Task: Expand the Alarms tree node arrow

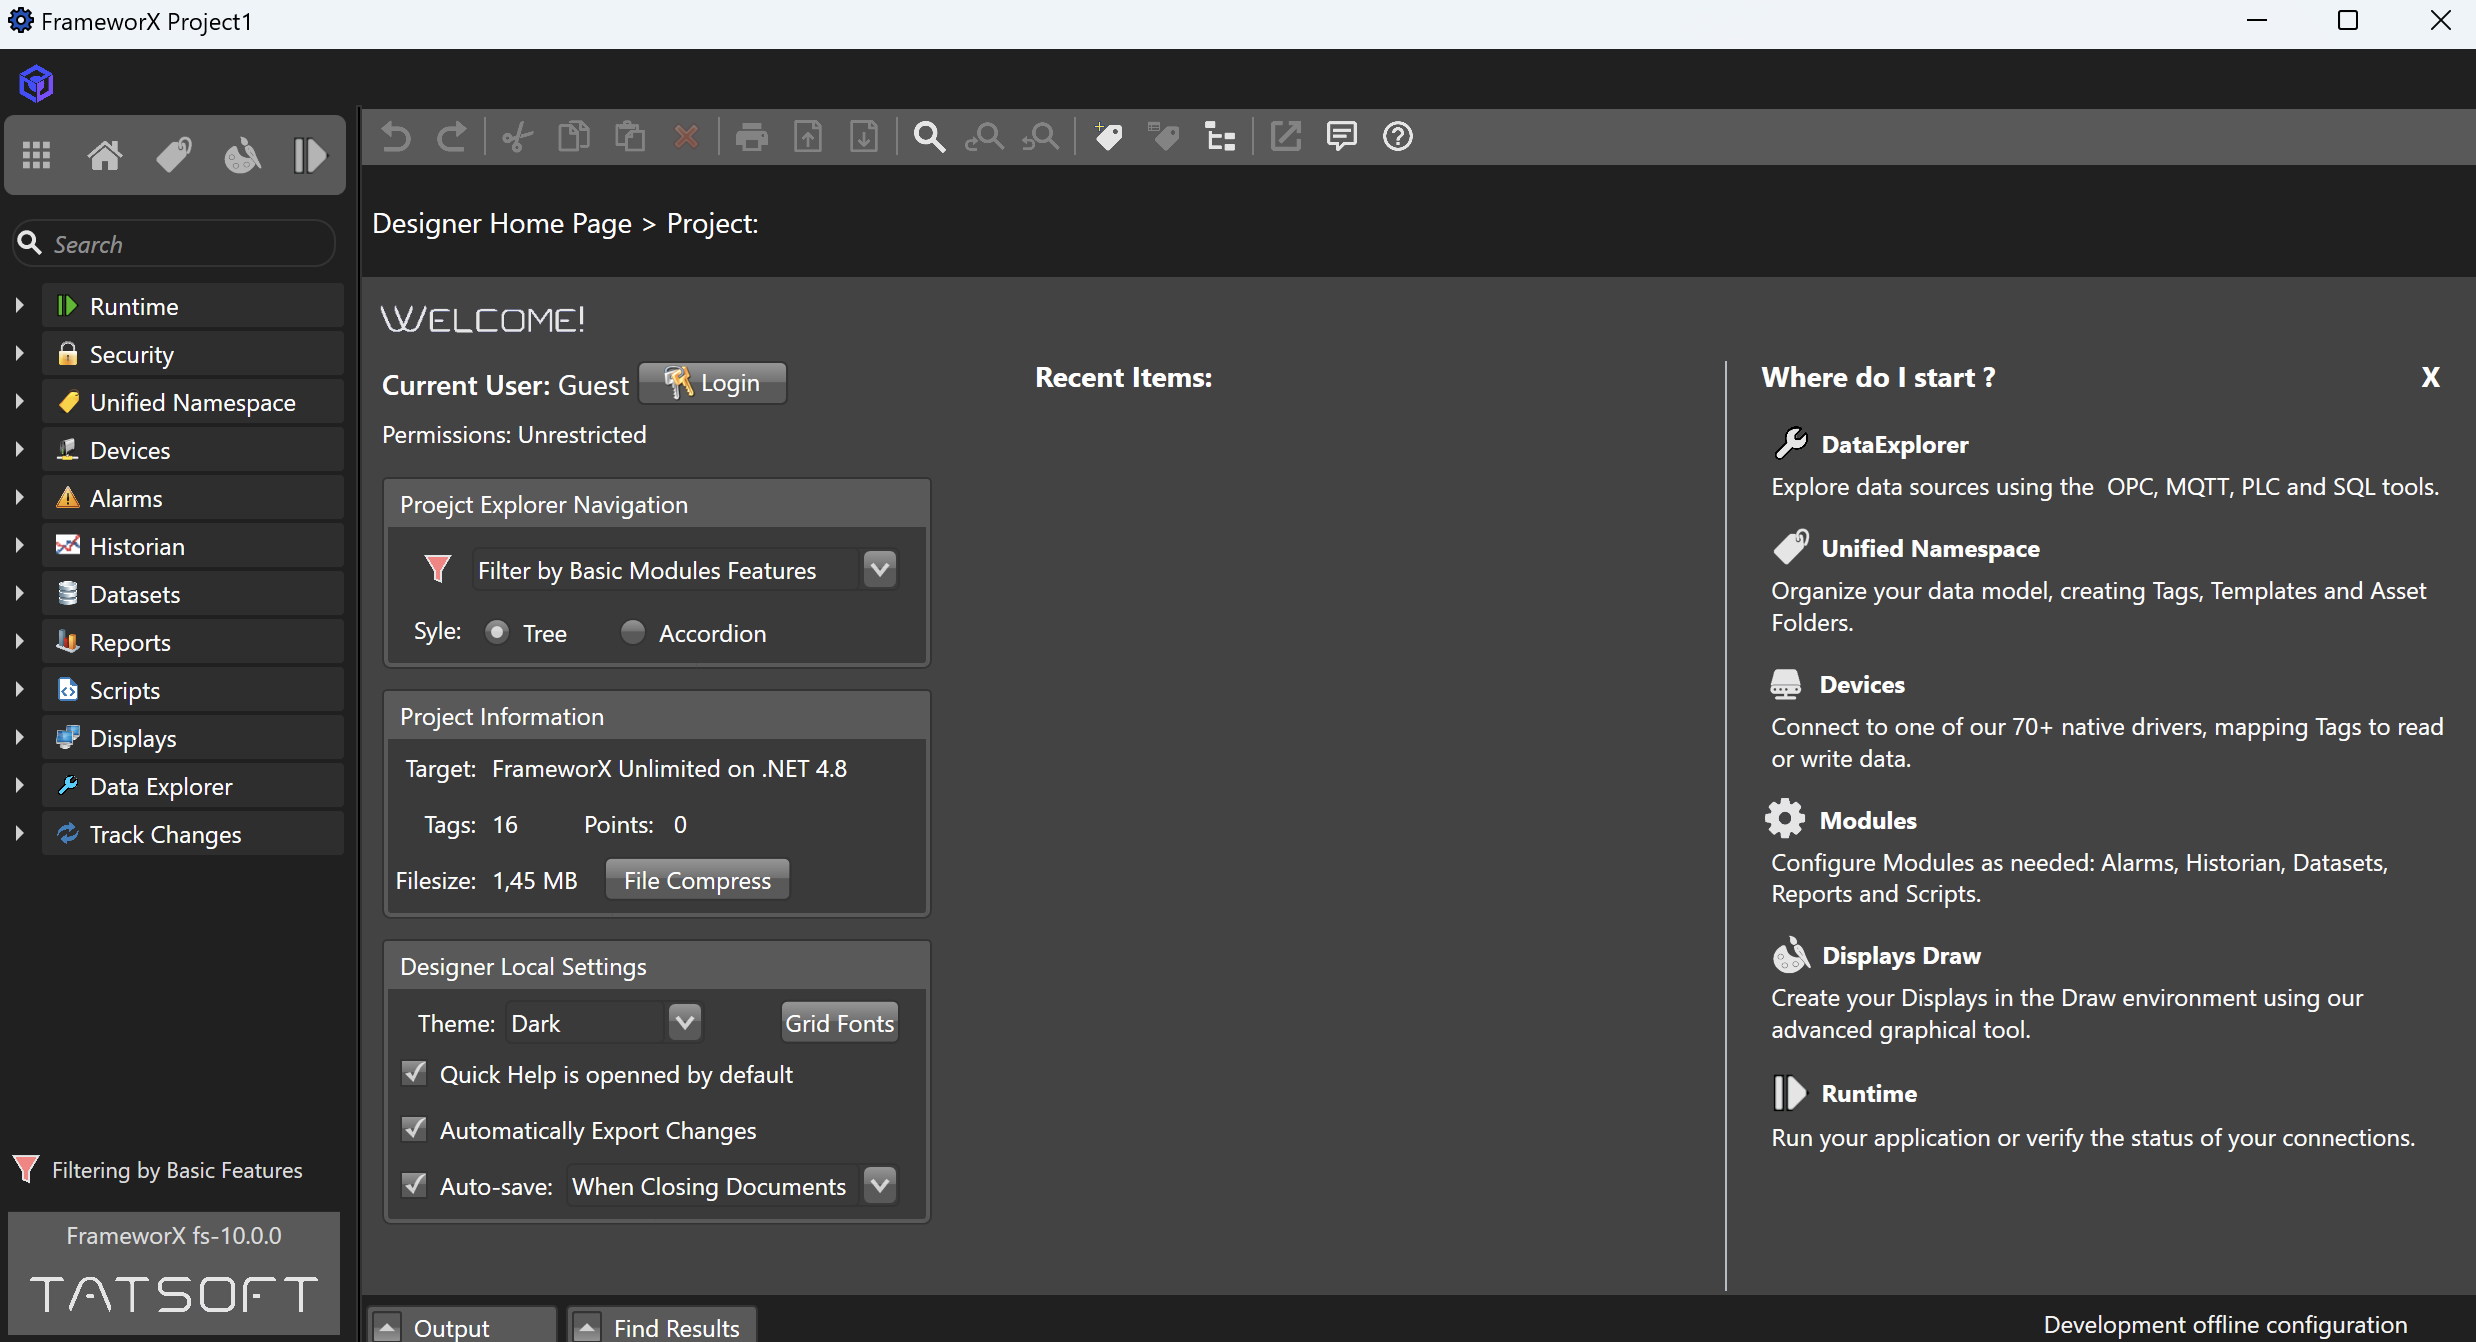Action: tap(19, 497)
